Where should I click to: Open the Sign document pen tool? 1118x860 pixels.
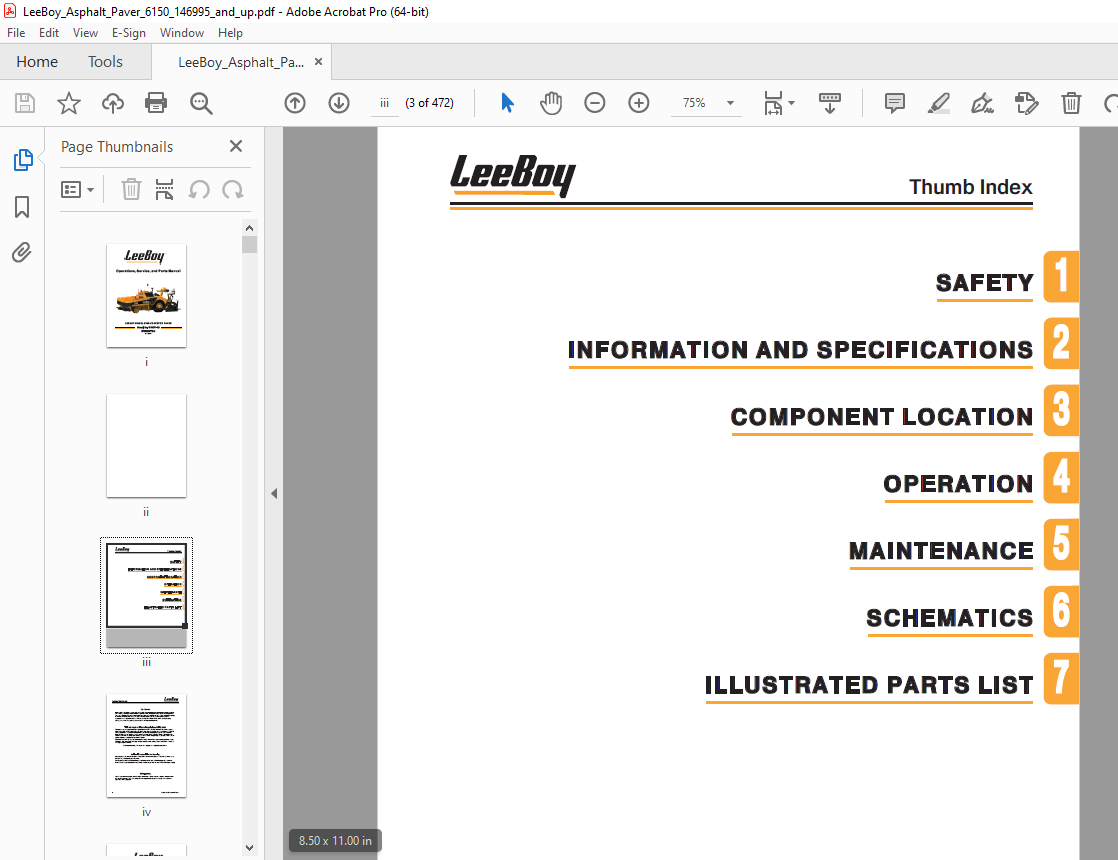(x=983, y=103)
